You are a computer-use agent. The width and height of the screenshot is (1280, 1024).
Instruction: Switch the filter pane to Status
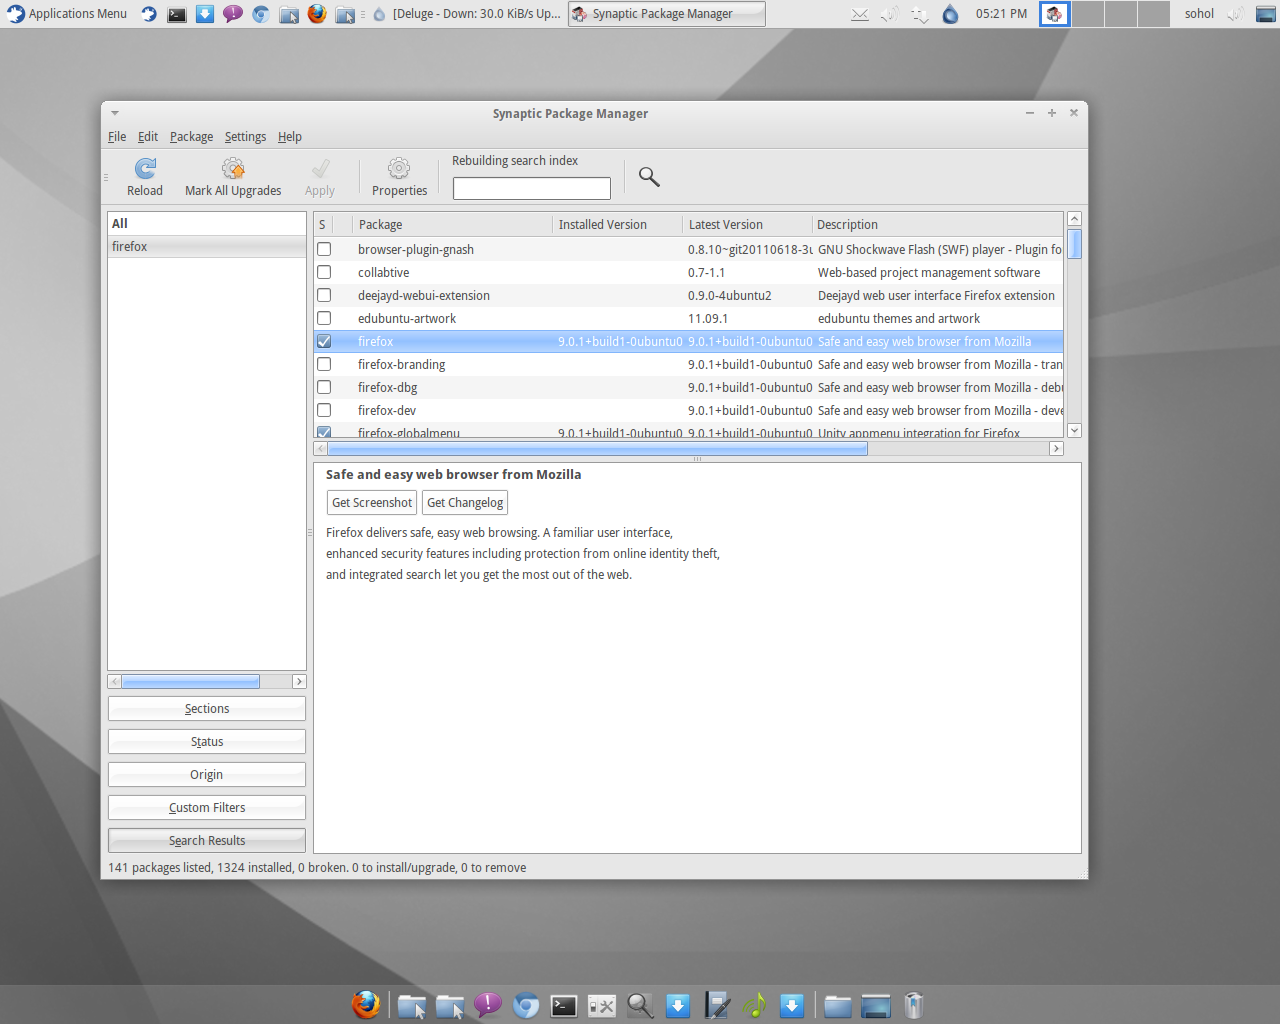[207, 742]
